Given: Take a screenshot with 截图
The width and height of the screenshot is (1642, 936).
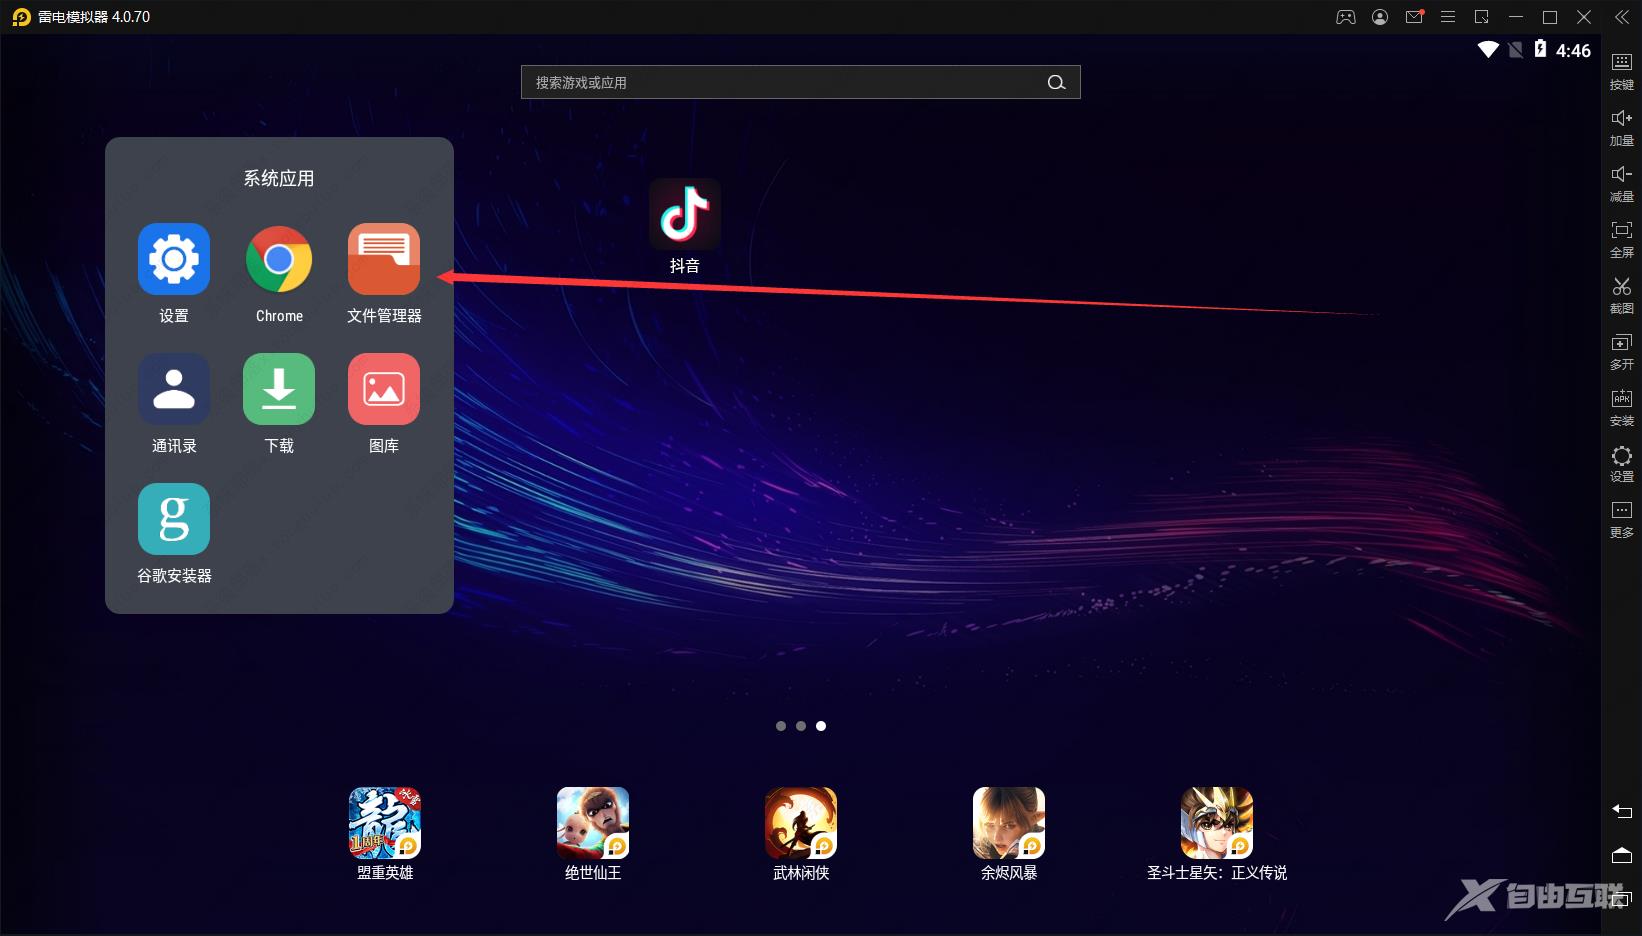Looking at the screenshot, I should 1622,295.
